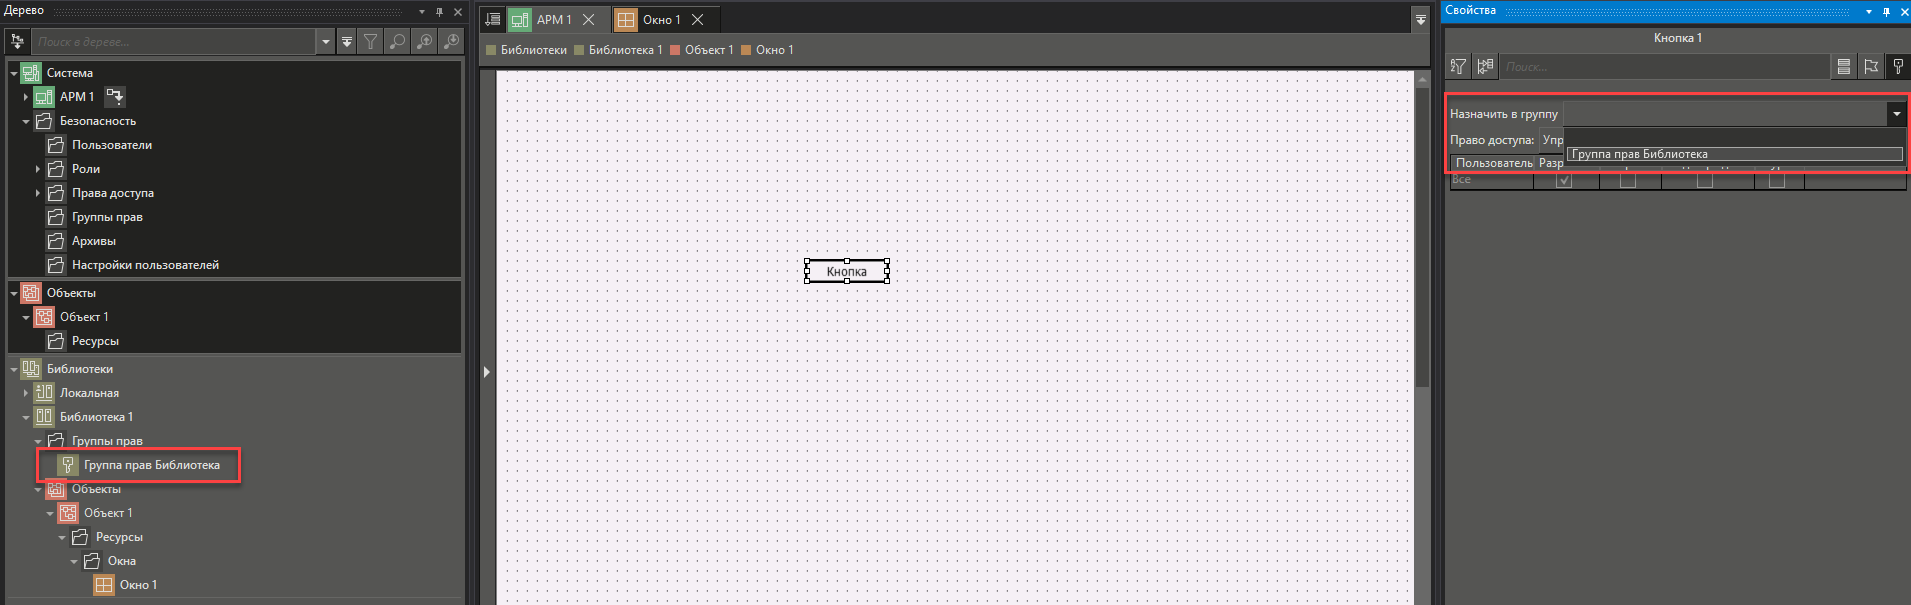The image size is (1911, 605).
Task: Click the key access-rights icon in Свойства panel
Action: [x=1897, y=67]
